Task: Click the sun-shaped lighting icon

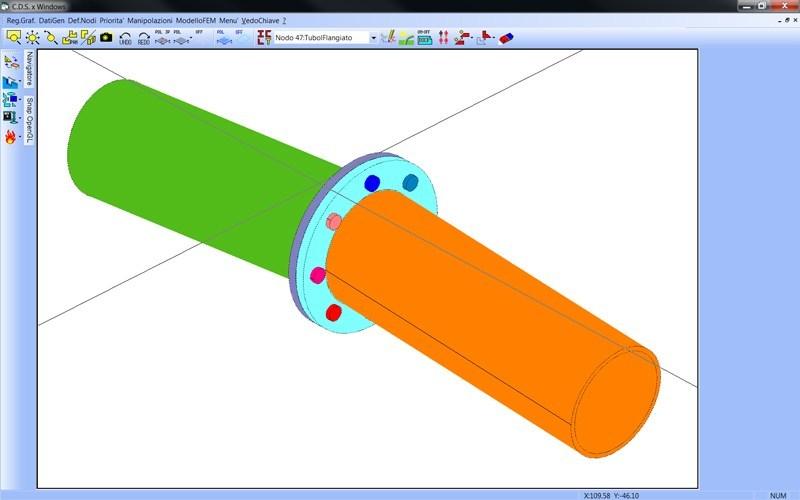Action: point(32,37)
